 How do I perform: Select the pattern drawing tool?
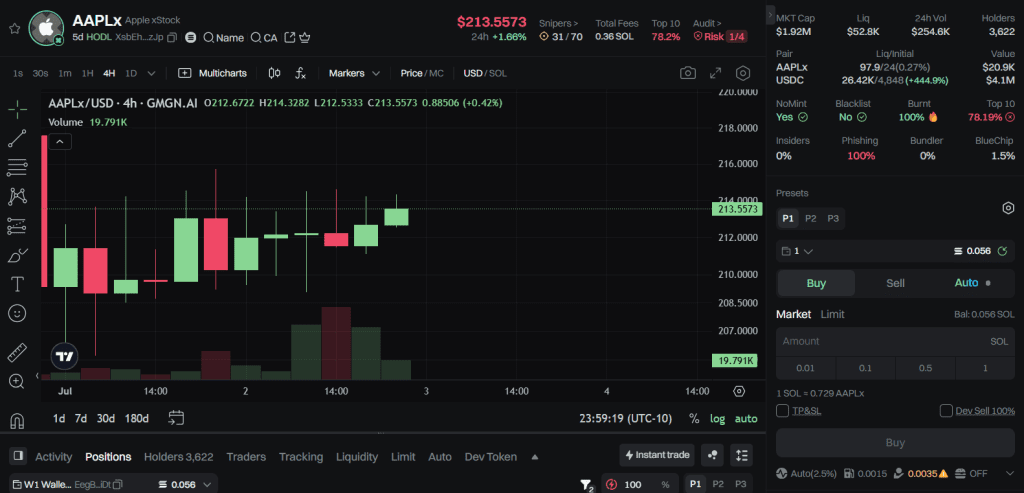click(x=17, y=196)
